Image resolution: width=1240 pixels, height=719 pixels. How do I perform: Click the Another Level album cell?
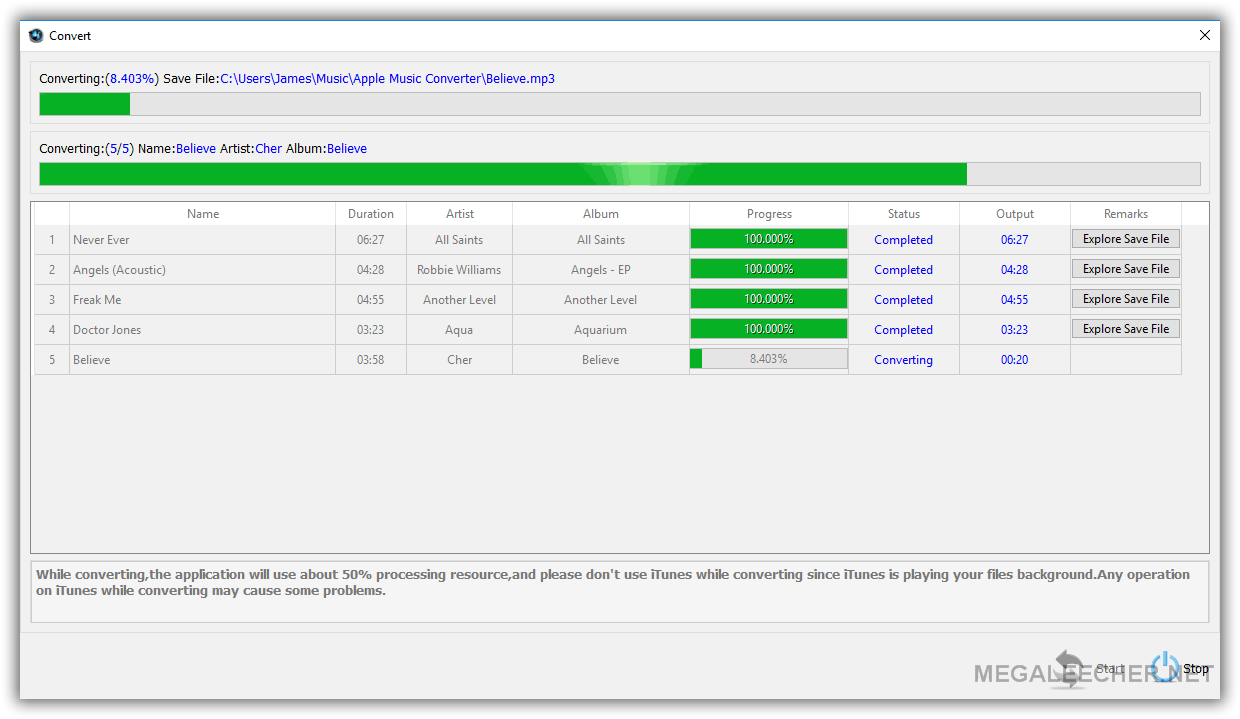click(x=601, y=300)
